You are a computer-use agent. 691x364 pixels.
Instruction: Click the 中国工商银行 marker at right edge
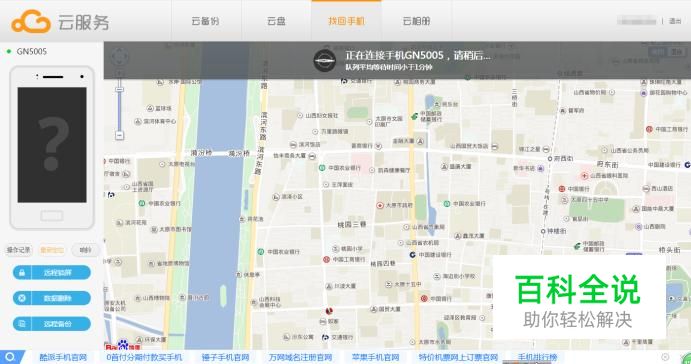pyautogui.click(x=667, y=129)
